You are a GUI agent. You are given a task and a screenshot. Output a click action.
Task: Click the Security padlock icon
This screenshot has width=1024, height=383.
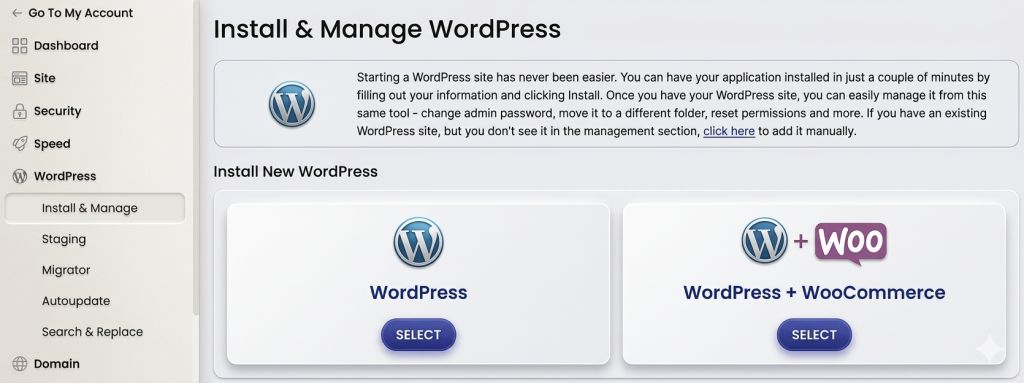20,111
